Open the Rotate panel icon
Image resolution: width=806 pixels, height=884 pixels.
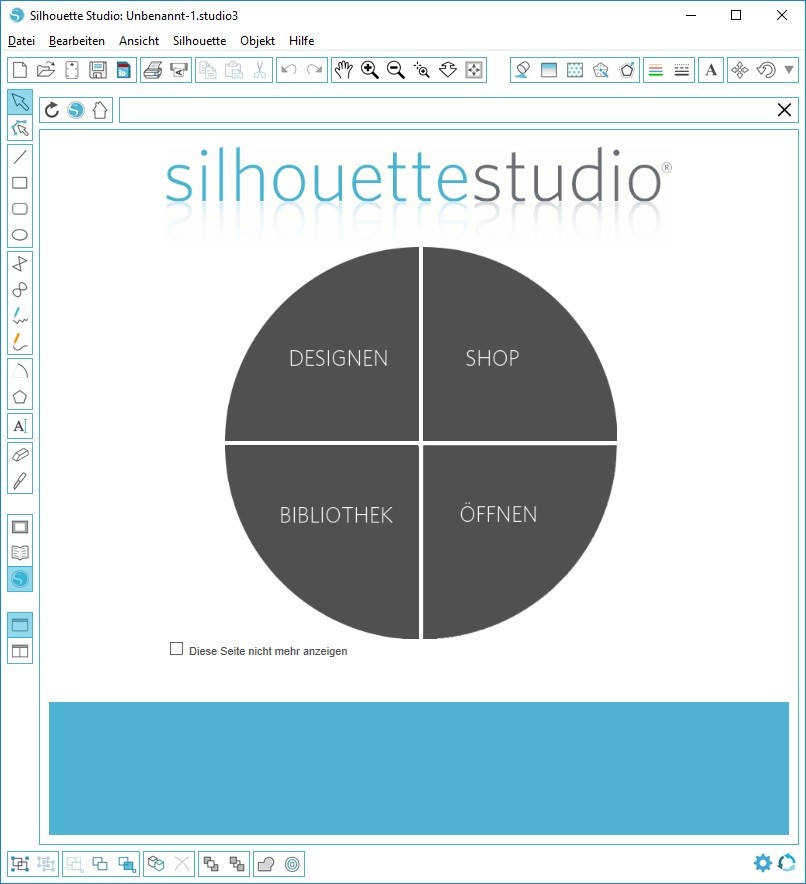point(766,70)
